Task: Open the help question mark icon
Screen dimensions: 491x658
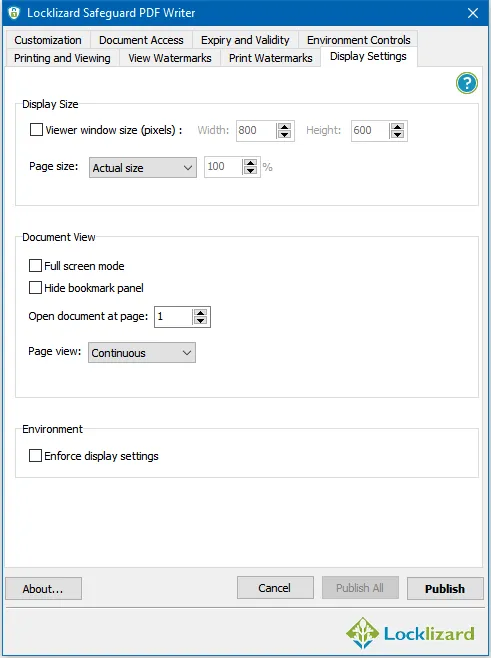Action: (x=467, y=83)
